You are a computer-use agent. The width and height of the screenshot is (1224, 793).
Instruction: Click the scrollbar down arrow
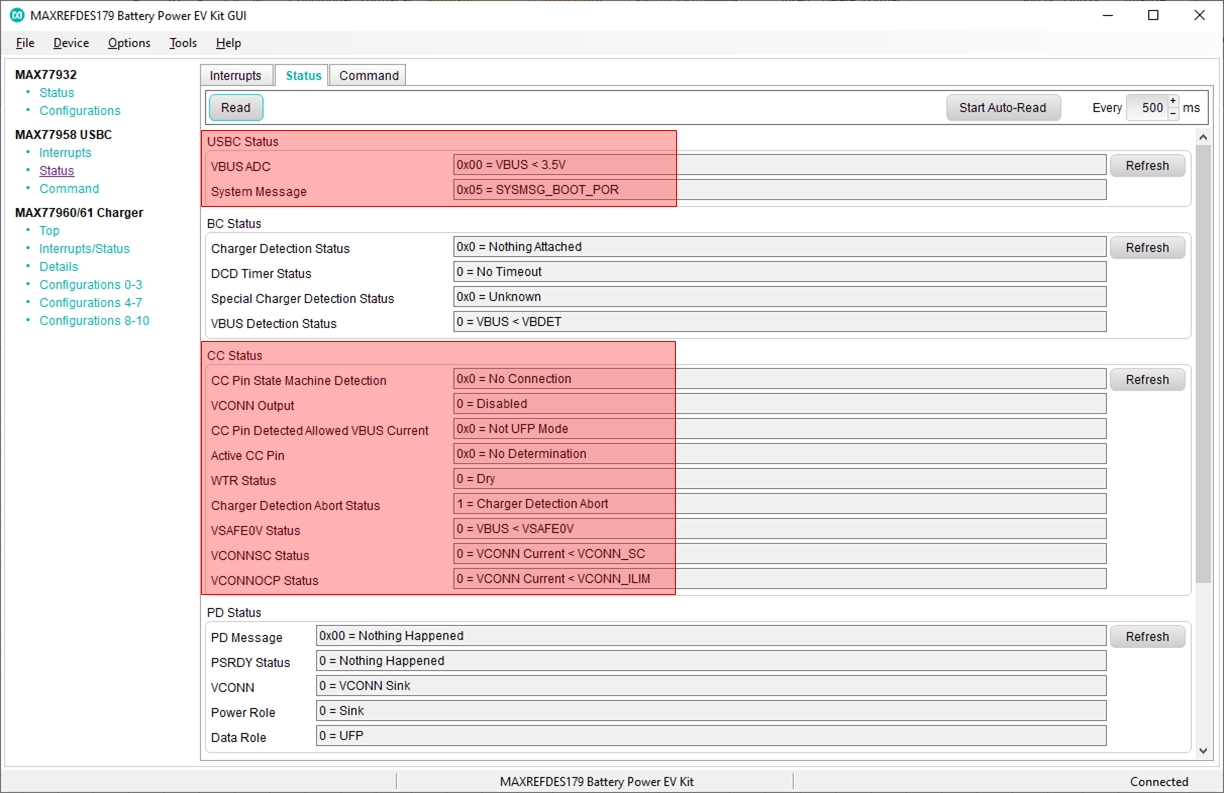[1203, 751]
